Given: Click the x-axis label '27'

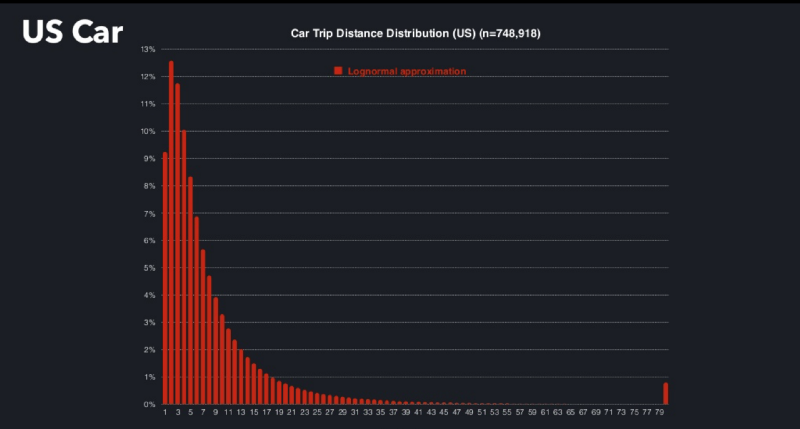Looking at the screenshot, I should [x=330, y=412].
